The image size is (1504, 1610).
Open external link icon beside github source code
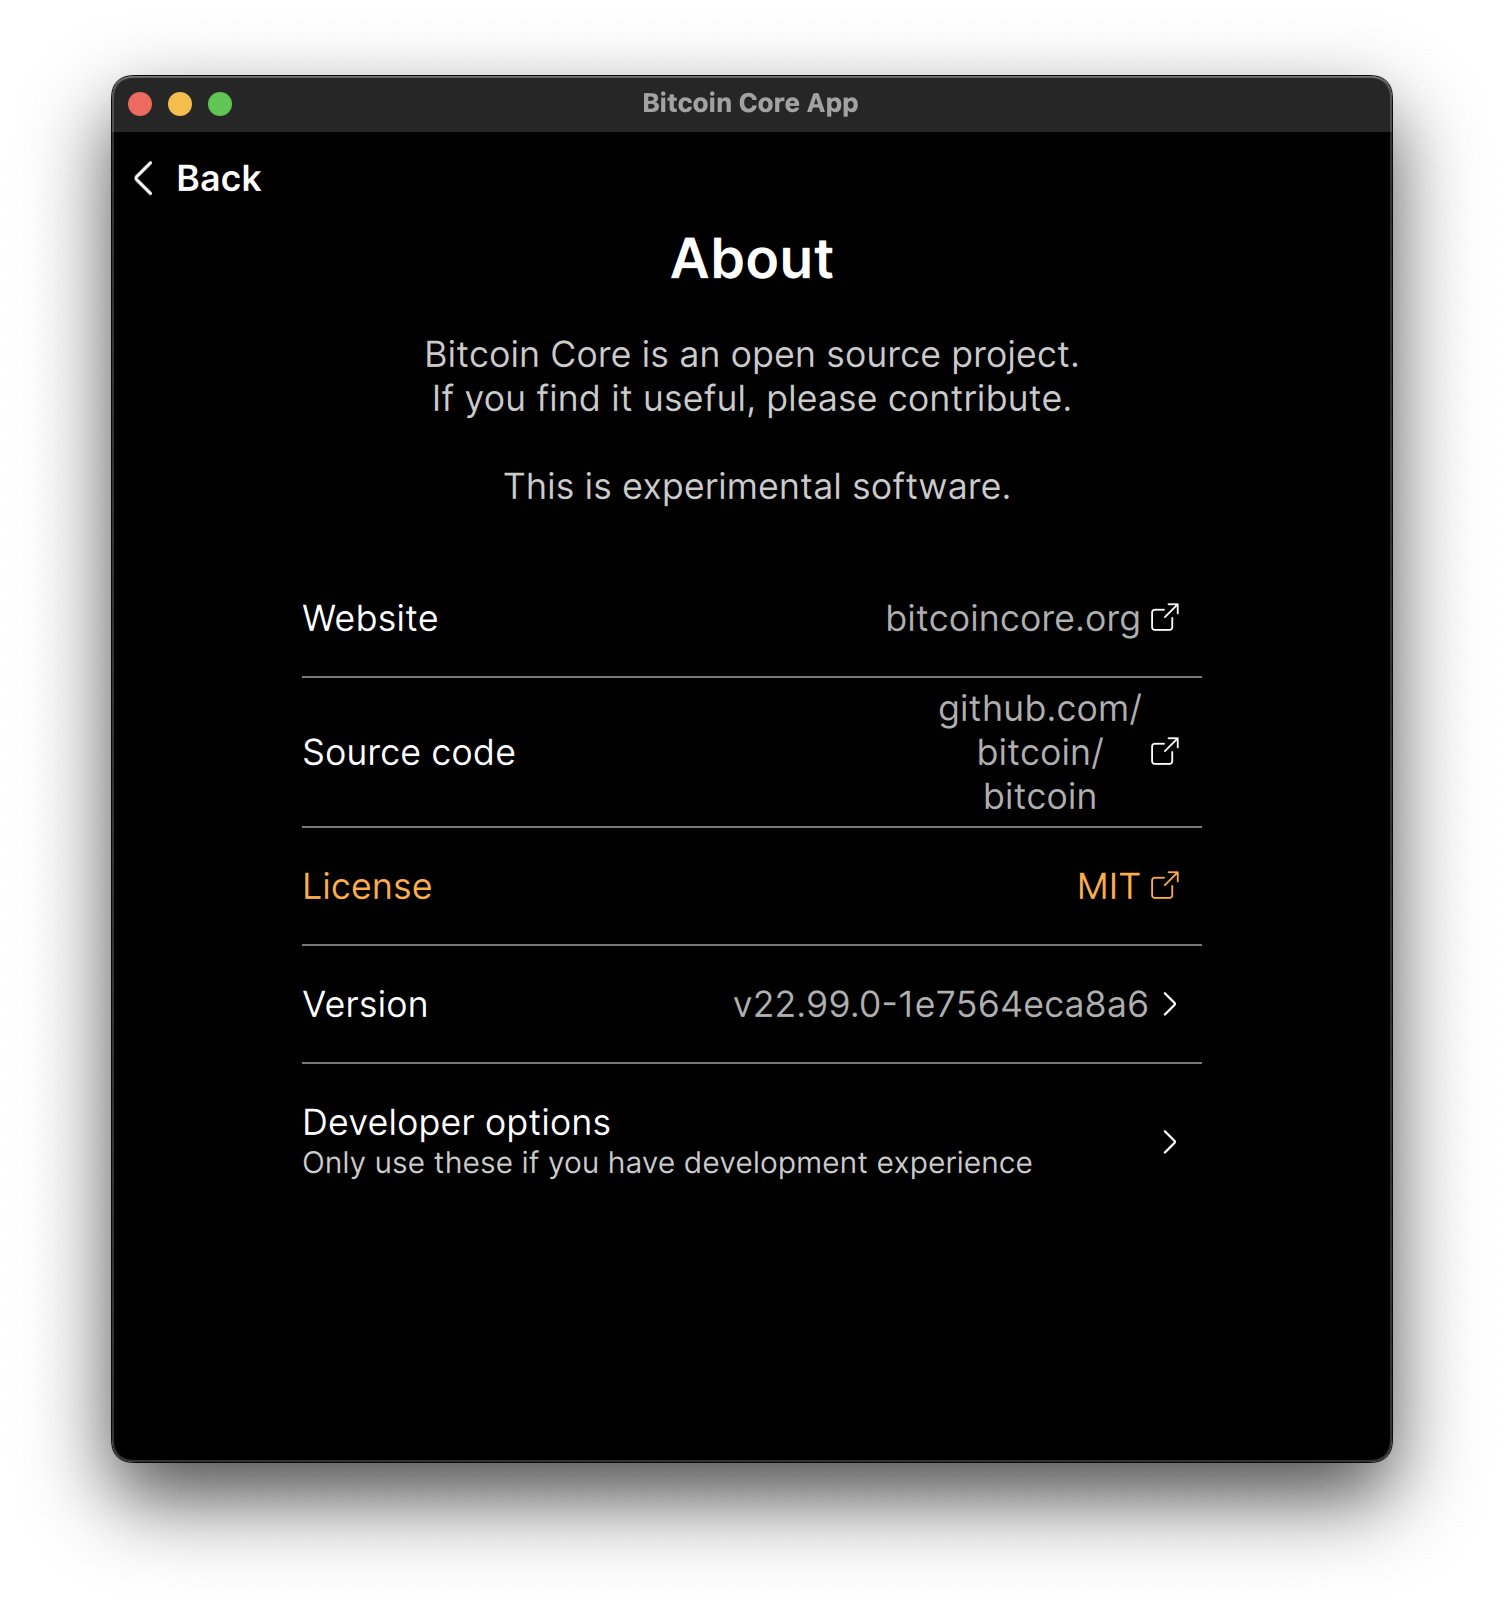click(1165, 752)
